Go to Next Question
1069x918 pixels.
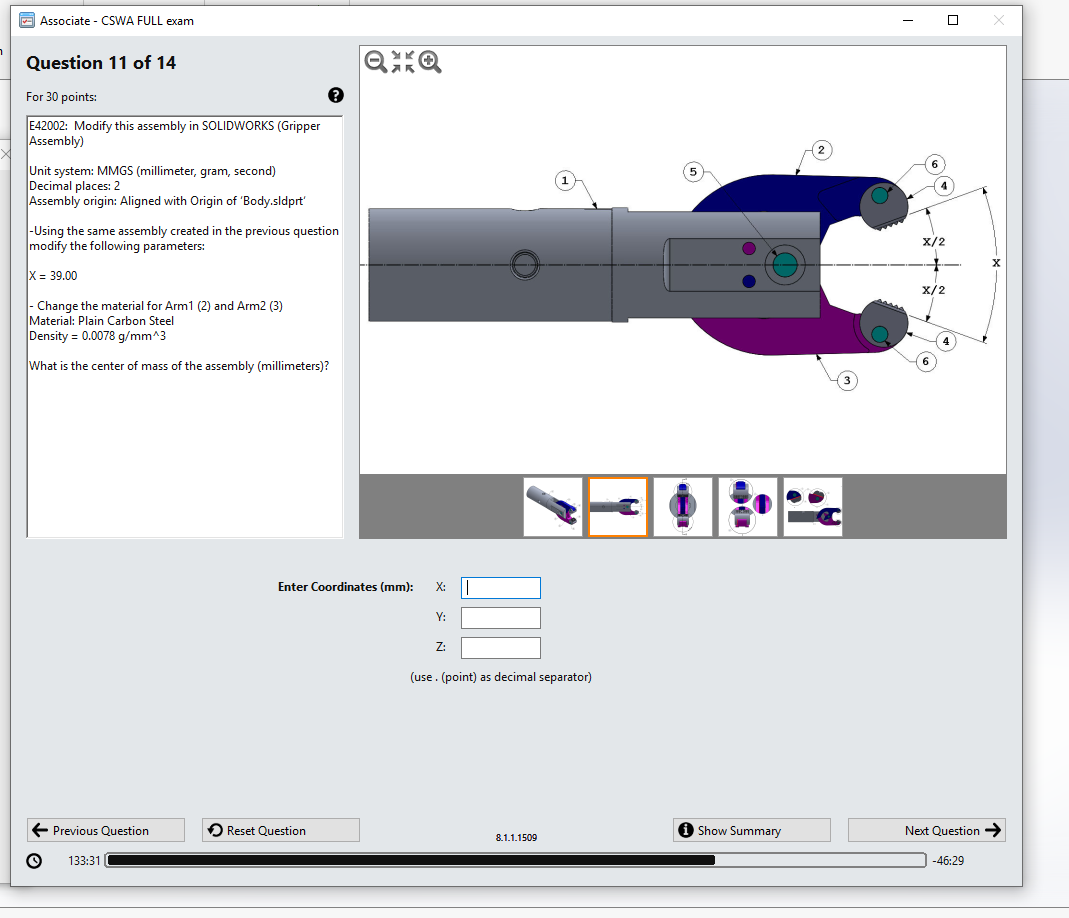(927, 830)
